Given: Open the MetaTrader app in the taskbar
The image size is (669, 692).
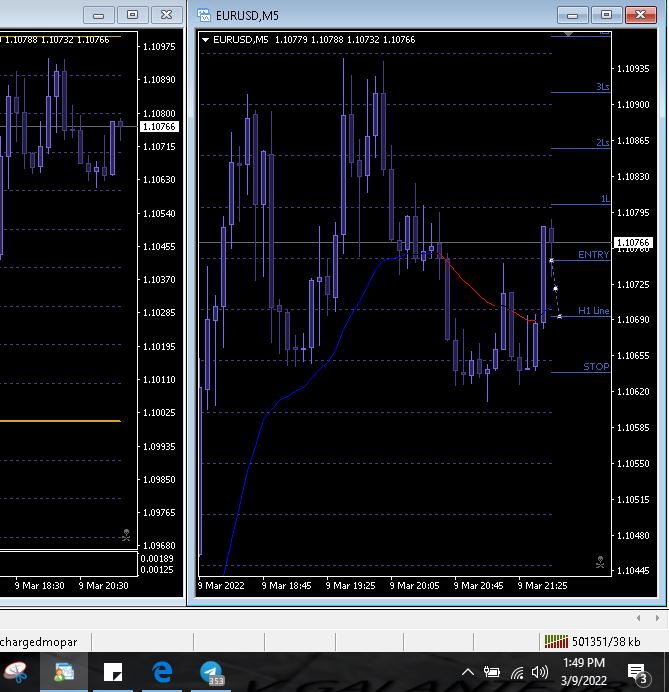Looking at the screenshot, I should (64, 671).
